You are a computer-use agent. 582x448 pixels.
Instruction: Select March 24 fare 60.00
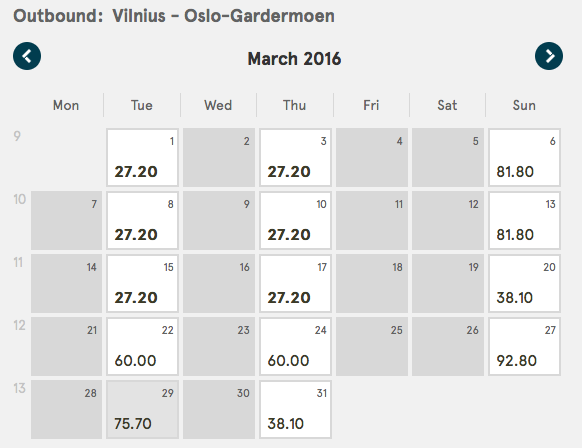click(x=295, y=346)
